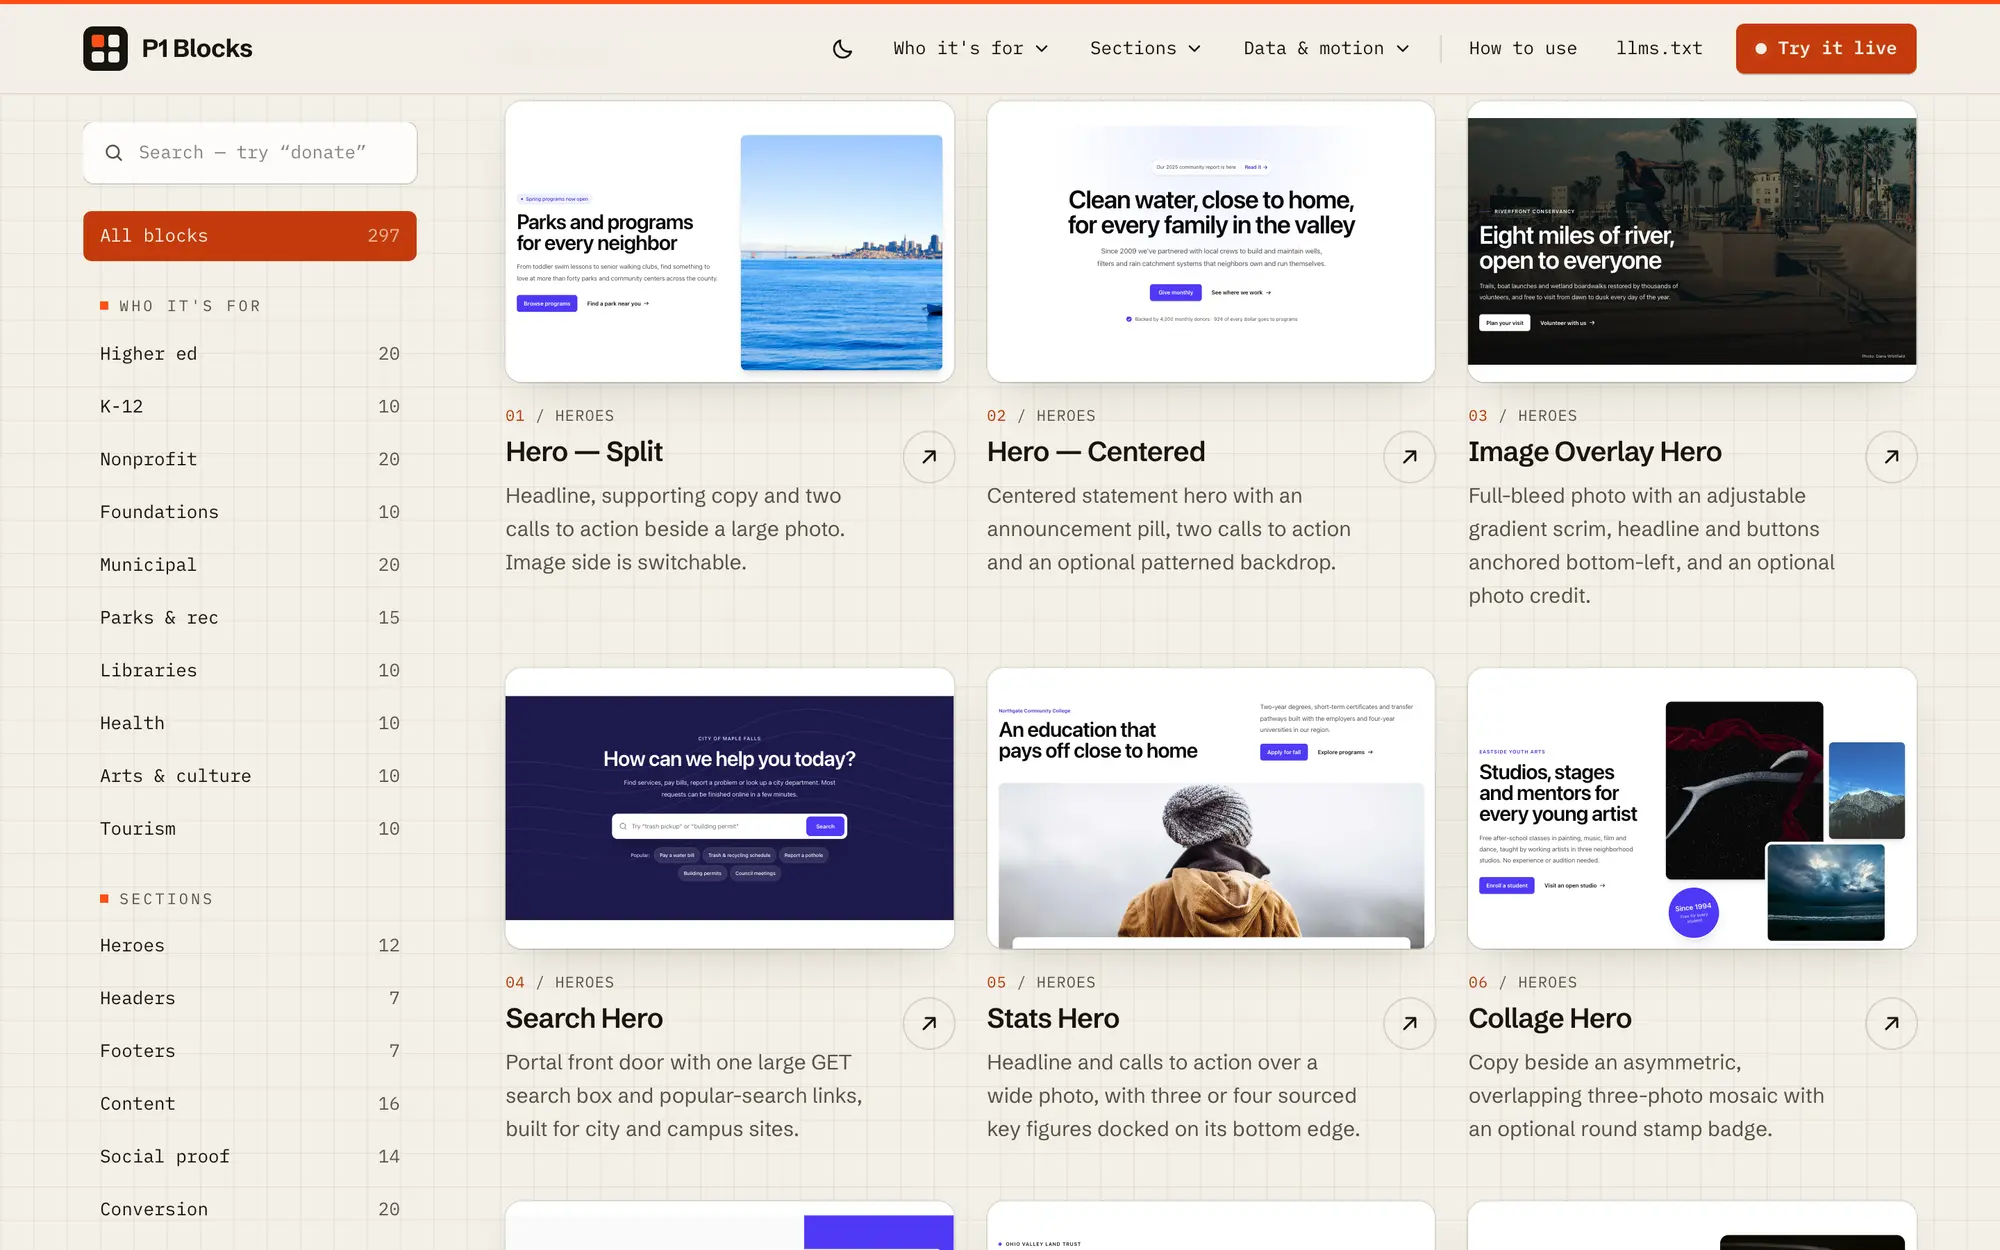Filter blocks by Parks & rec

click(250, 618)
